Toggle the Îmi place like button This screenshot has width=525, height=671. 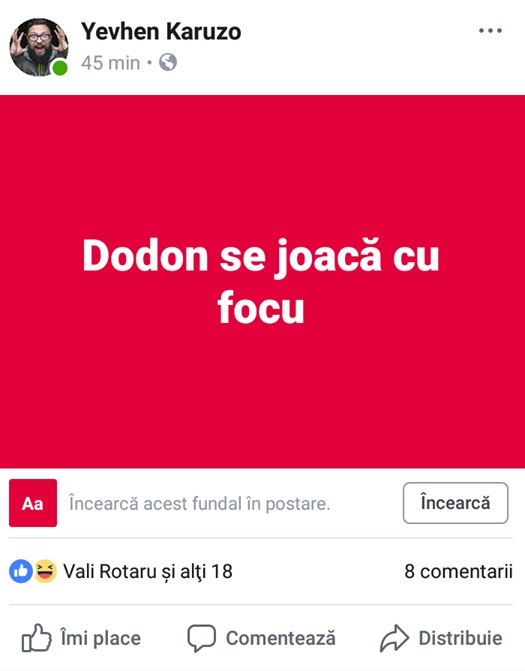tap(81, 638)
